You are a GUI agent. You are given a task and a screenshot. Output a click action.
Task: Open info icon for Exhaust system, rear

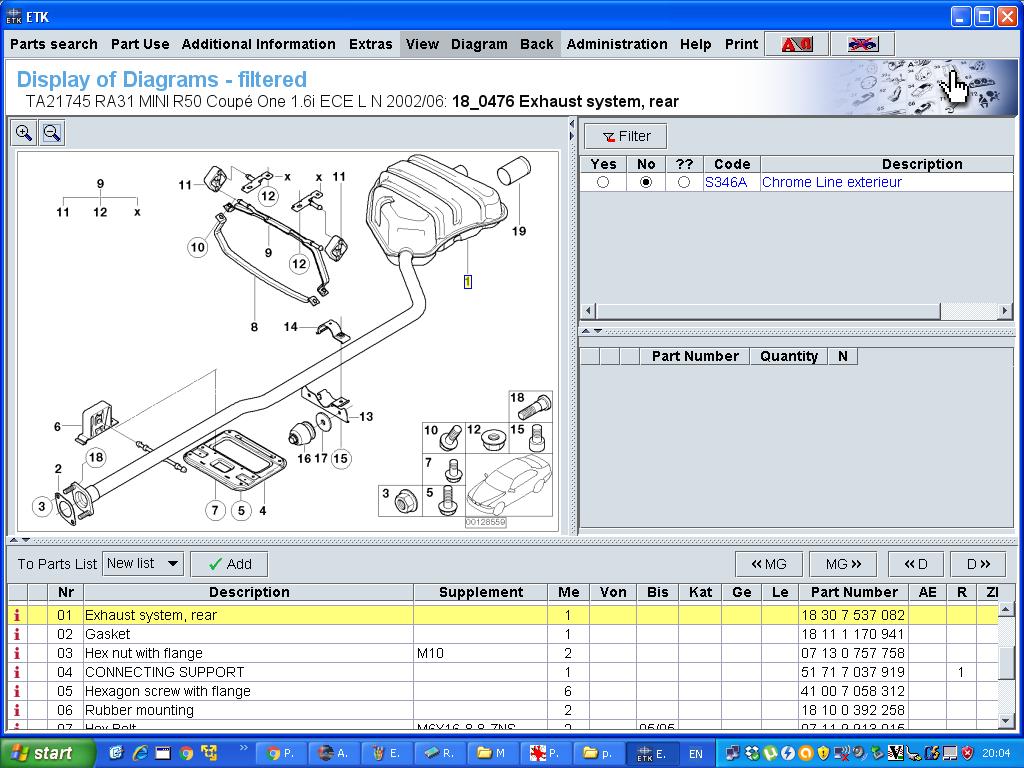[17, 615]
